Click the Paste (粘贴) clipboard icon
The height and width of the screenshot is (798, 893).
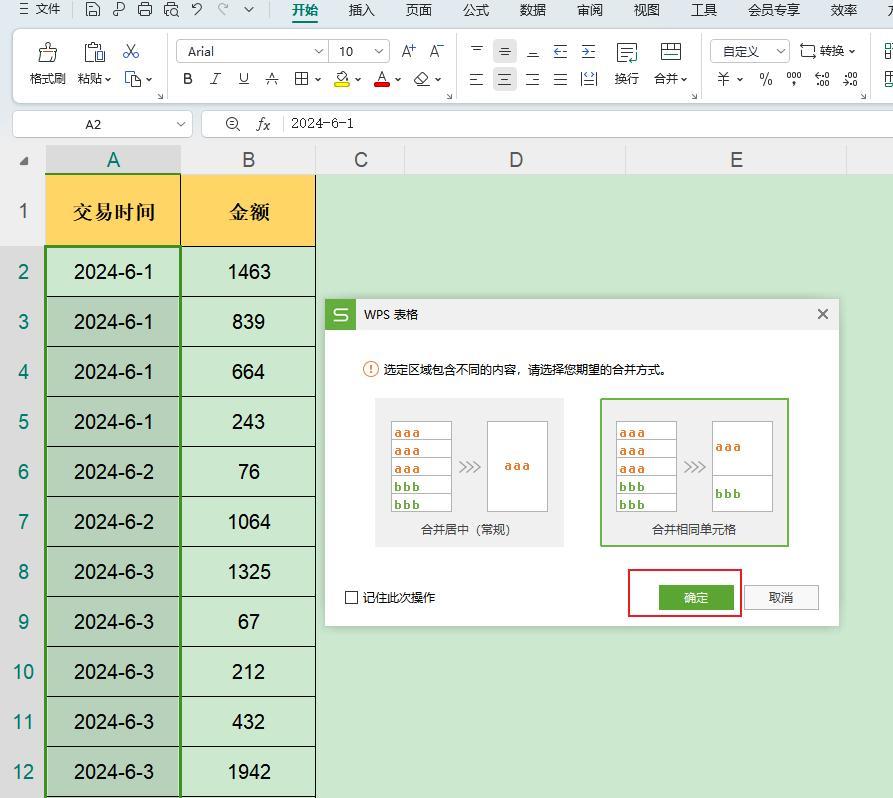tap(94, 52)
